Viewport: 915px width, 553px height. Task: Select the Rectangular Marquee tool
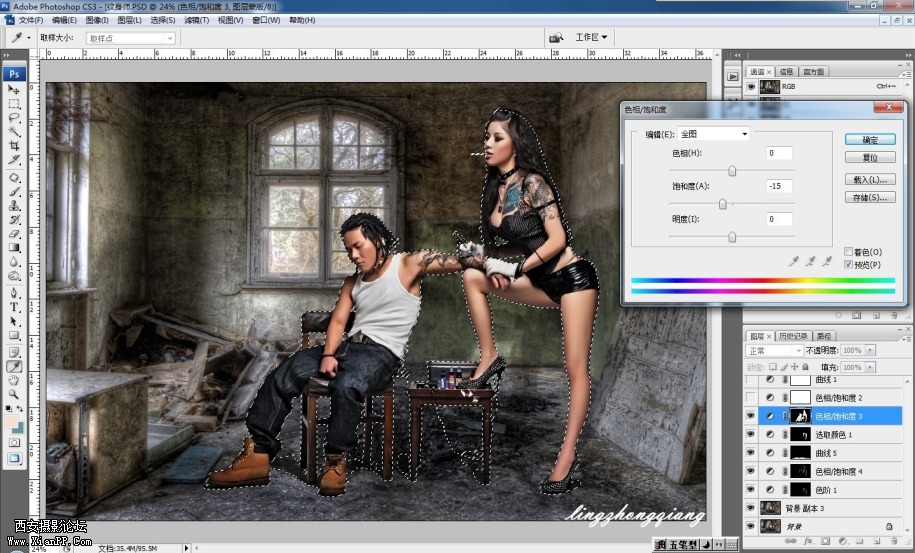click(x=15, y=104)
